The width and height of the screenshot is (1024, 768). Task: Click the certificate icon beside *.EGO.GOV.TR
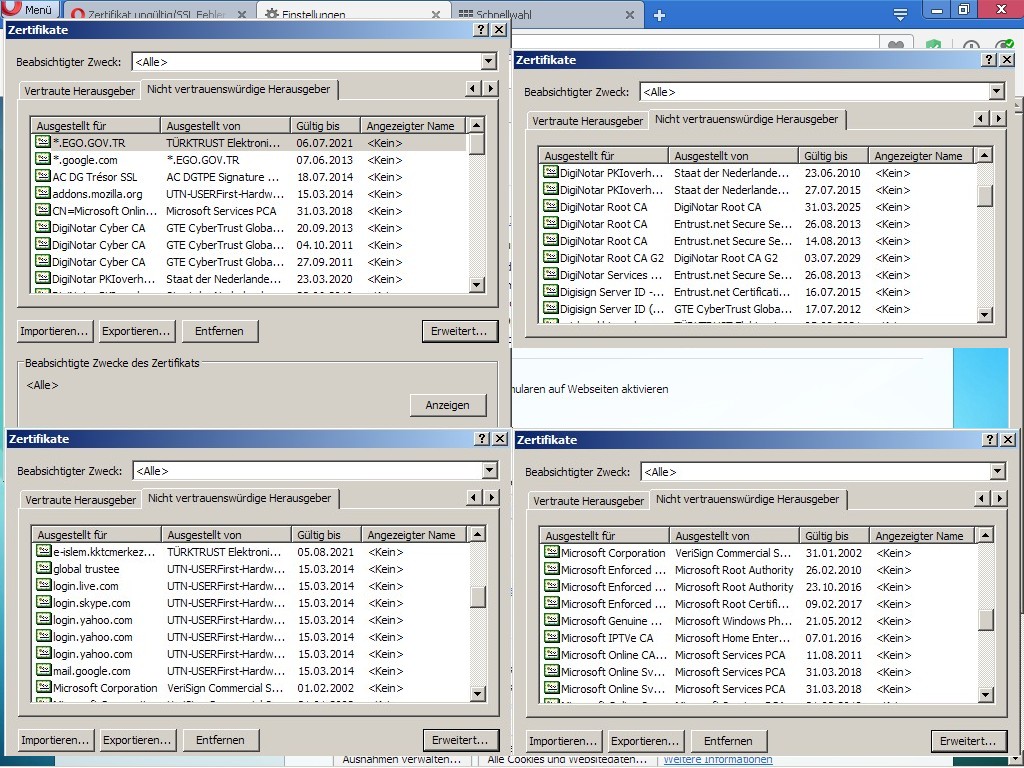pyautogui.click(x=43, y=142)
